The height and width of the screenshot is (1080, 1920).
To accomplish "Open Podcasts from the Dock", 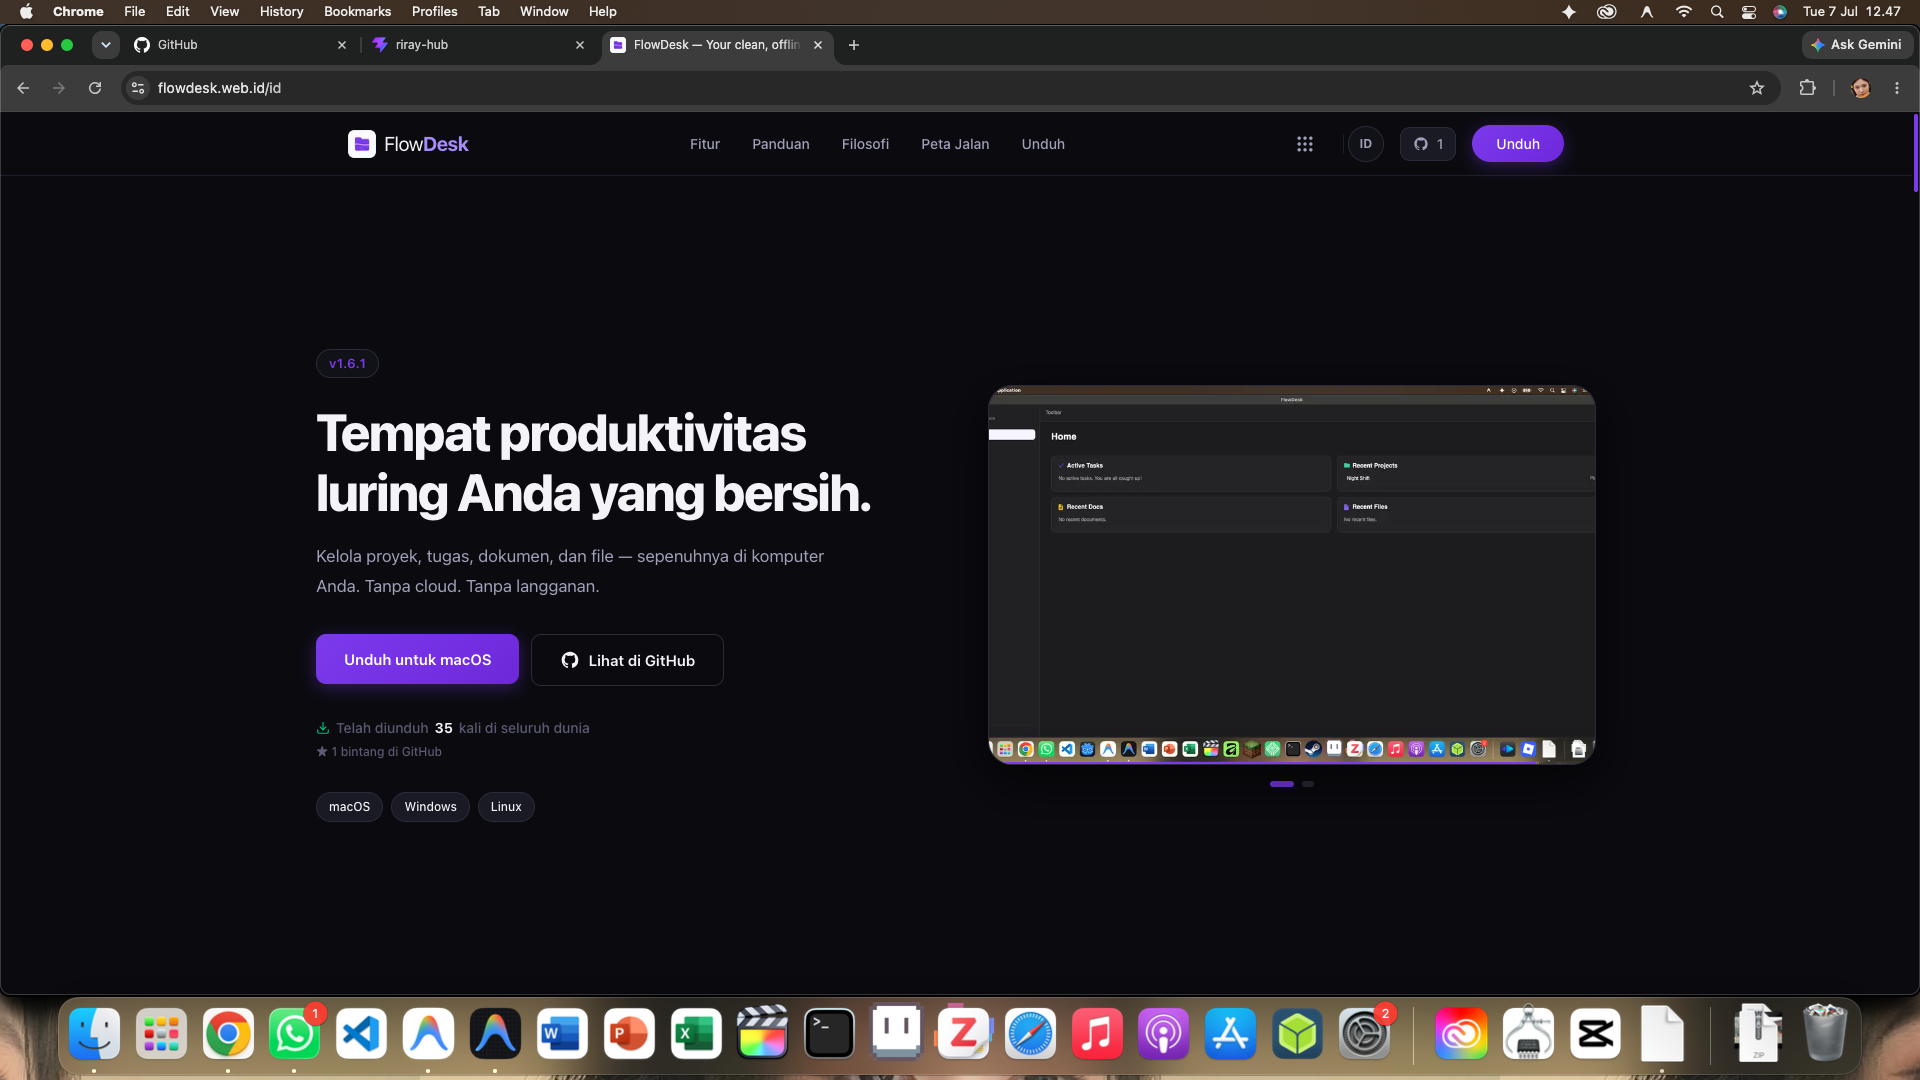I will (x=1164, y=1034).
